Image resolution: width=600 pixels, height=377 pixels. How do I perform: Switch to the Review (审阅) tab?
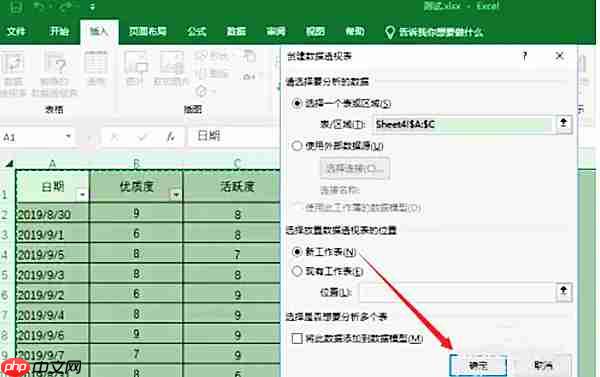click(x=276, y=31)
